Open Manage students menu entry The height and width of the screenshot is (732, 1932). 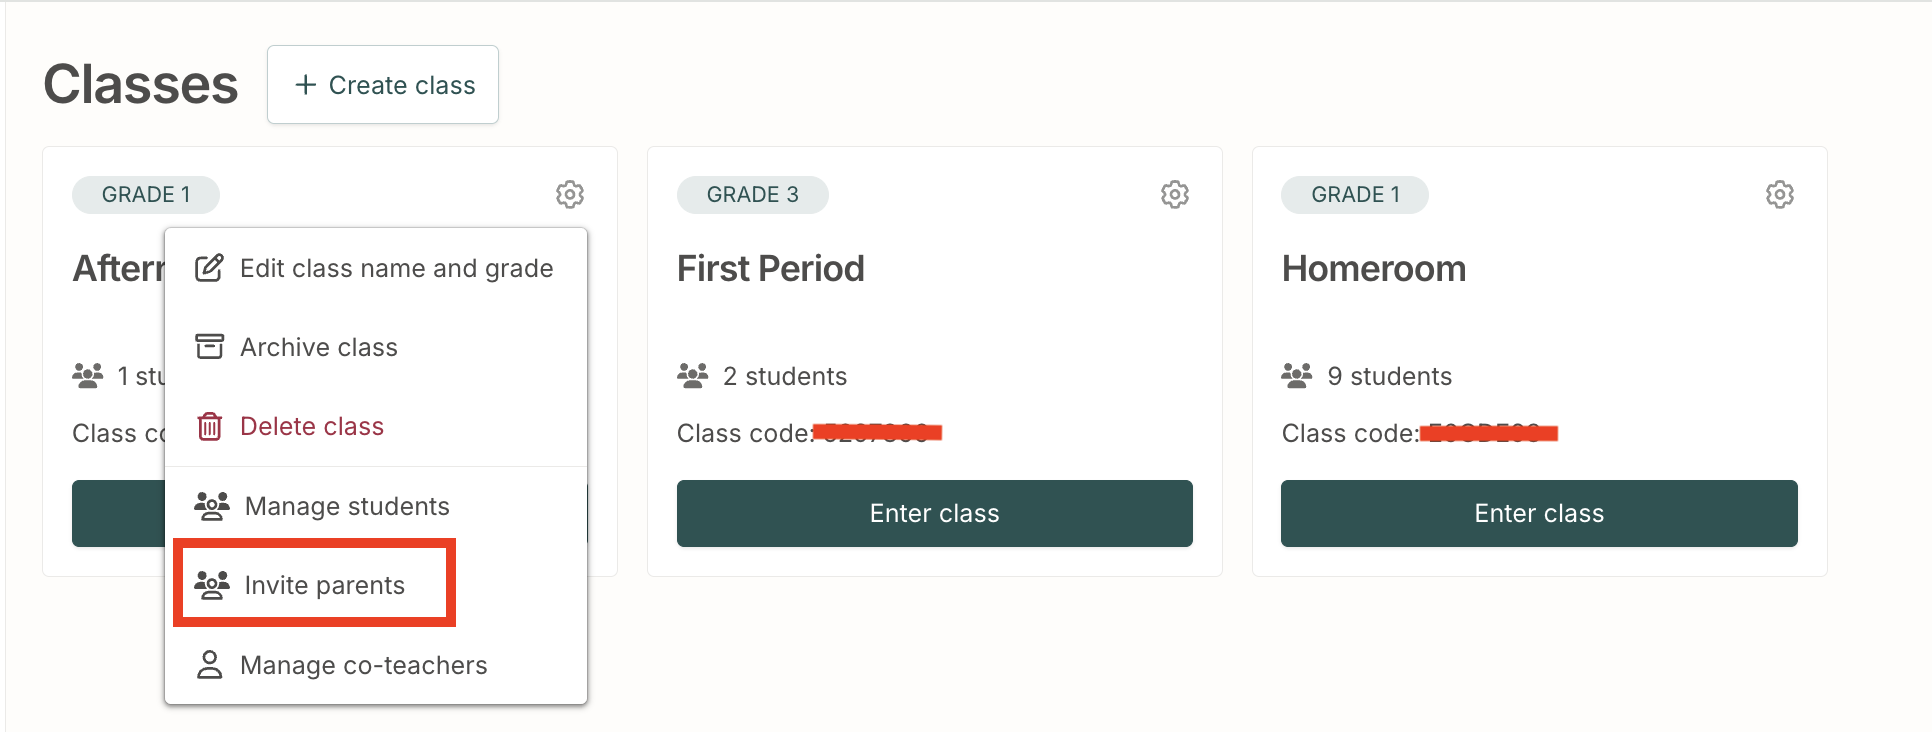(376, 506)
